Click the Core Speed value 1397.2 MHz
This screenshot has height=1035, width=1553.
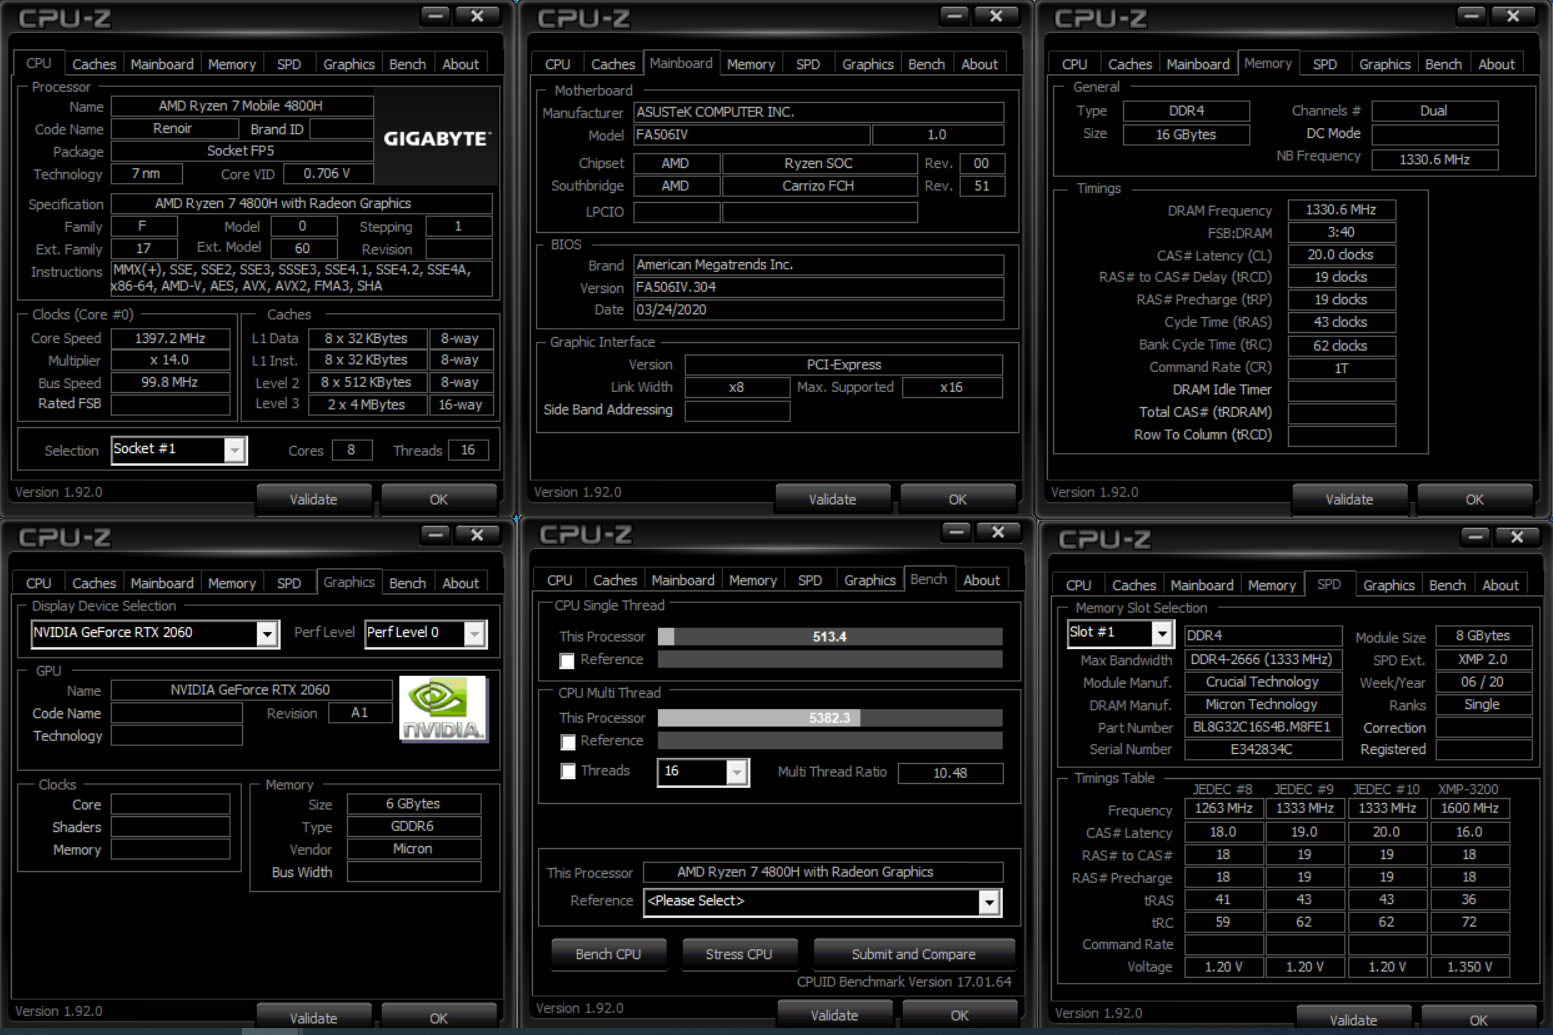pos(171,339)
